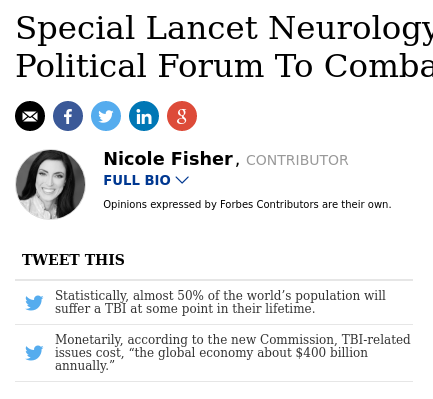This screenshot has height=399, width=433.
Task: Click the bird icon beside the 50% TBI statistic
Action: point(34,302)
